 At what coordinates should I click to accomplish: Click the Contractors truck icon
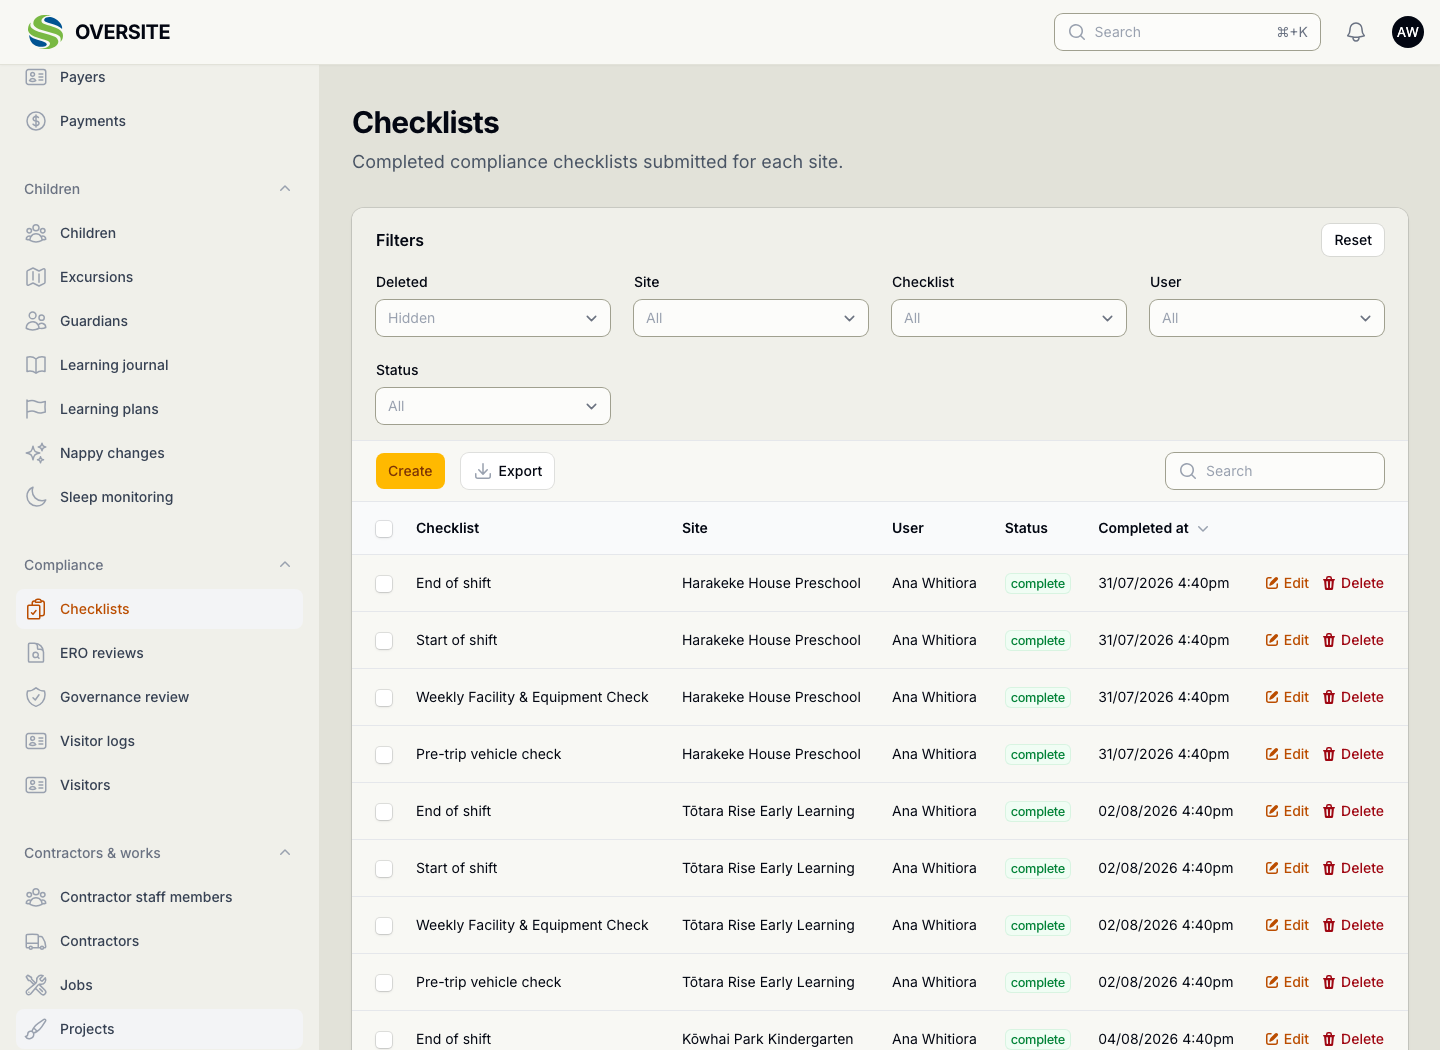coord(36,941)
